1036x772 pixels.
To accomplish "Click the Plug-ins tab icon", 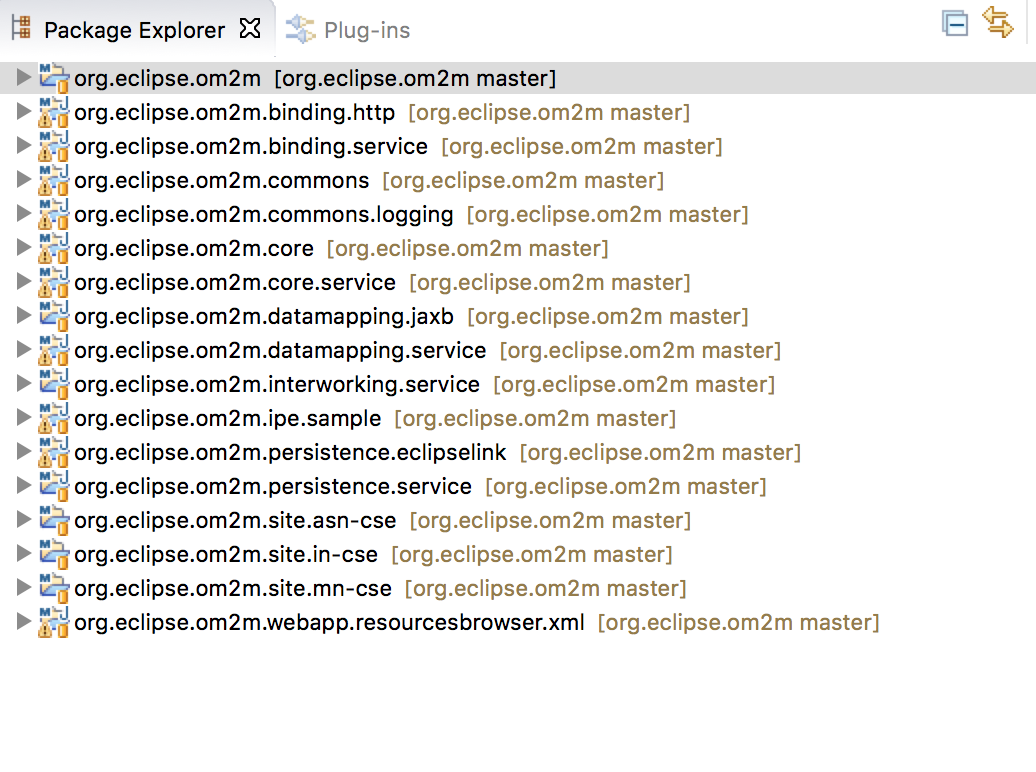I will pos(300,29).
